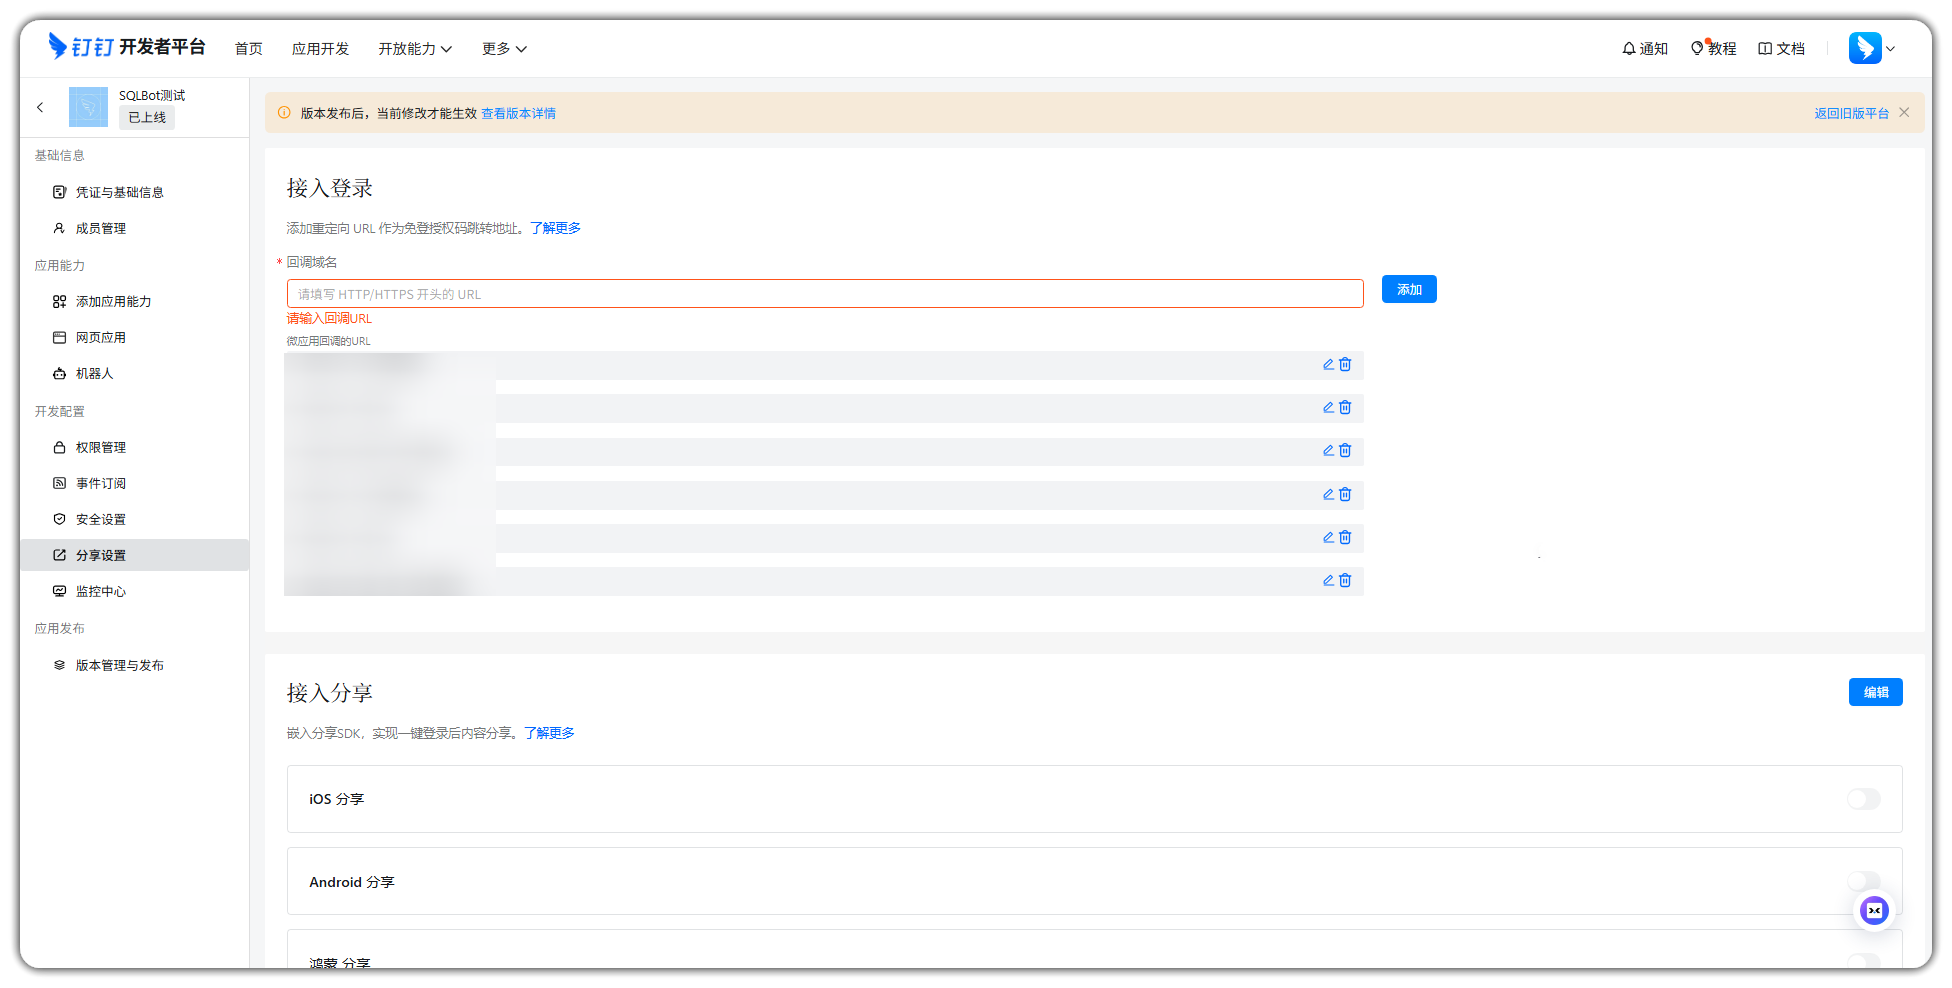Delete the last callback URL via trash icon
Viewport: 1952px width, 988px height.
1345,581
